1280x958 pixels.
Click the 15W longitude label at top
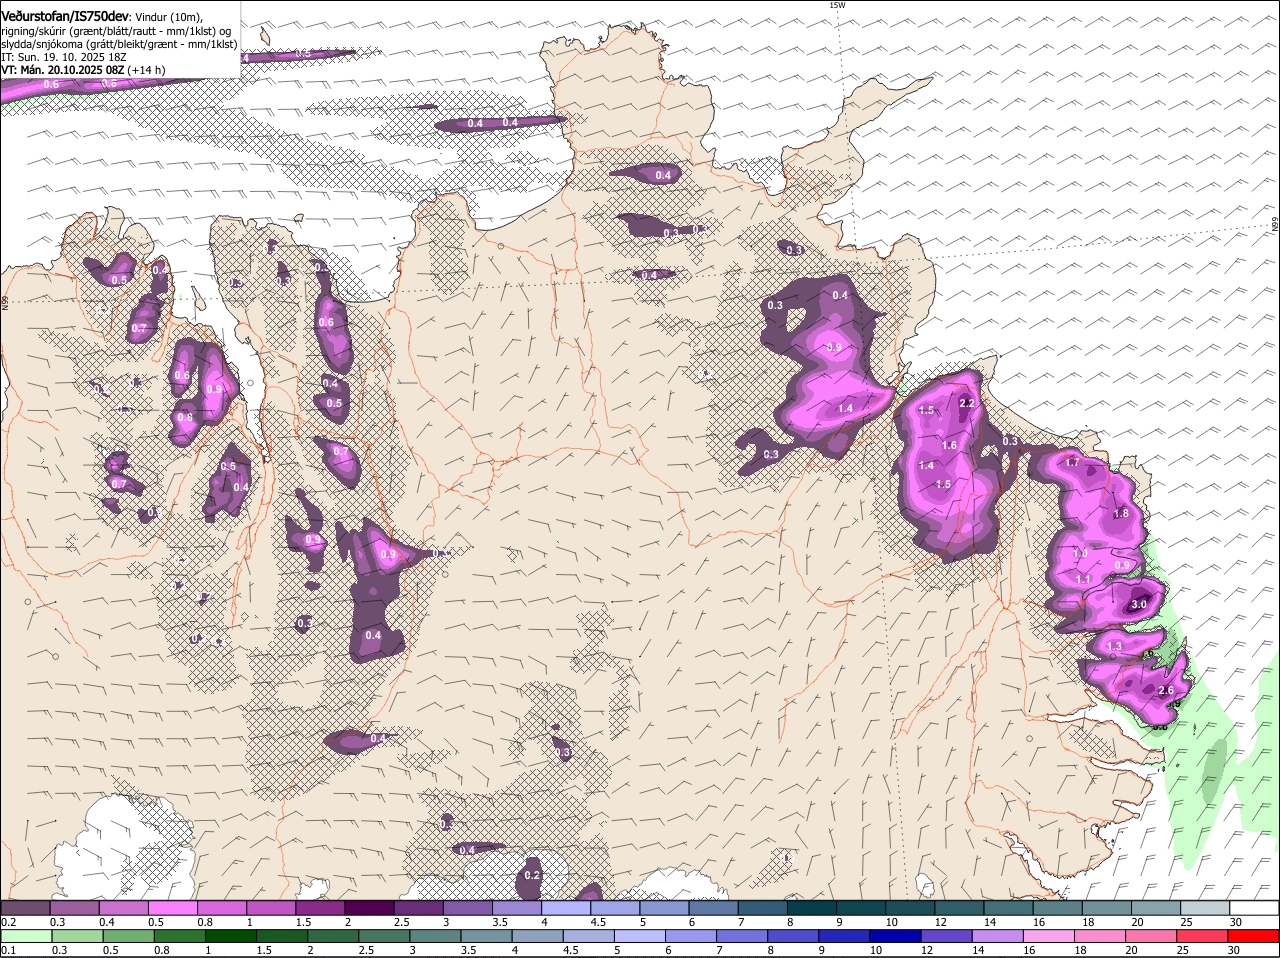click(837, 5)
